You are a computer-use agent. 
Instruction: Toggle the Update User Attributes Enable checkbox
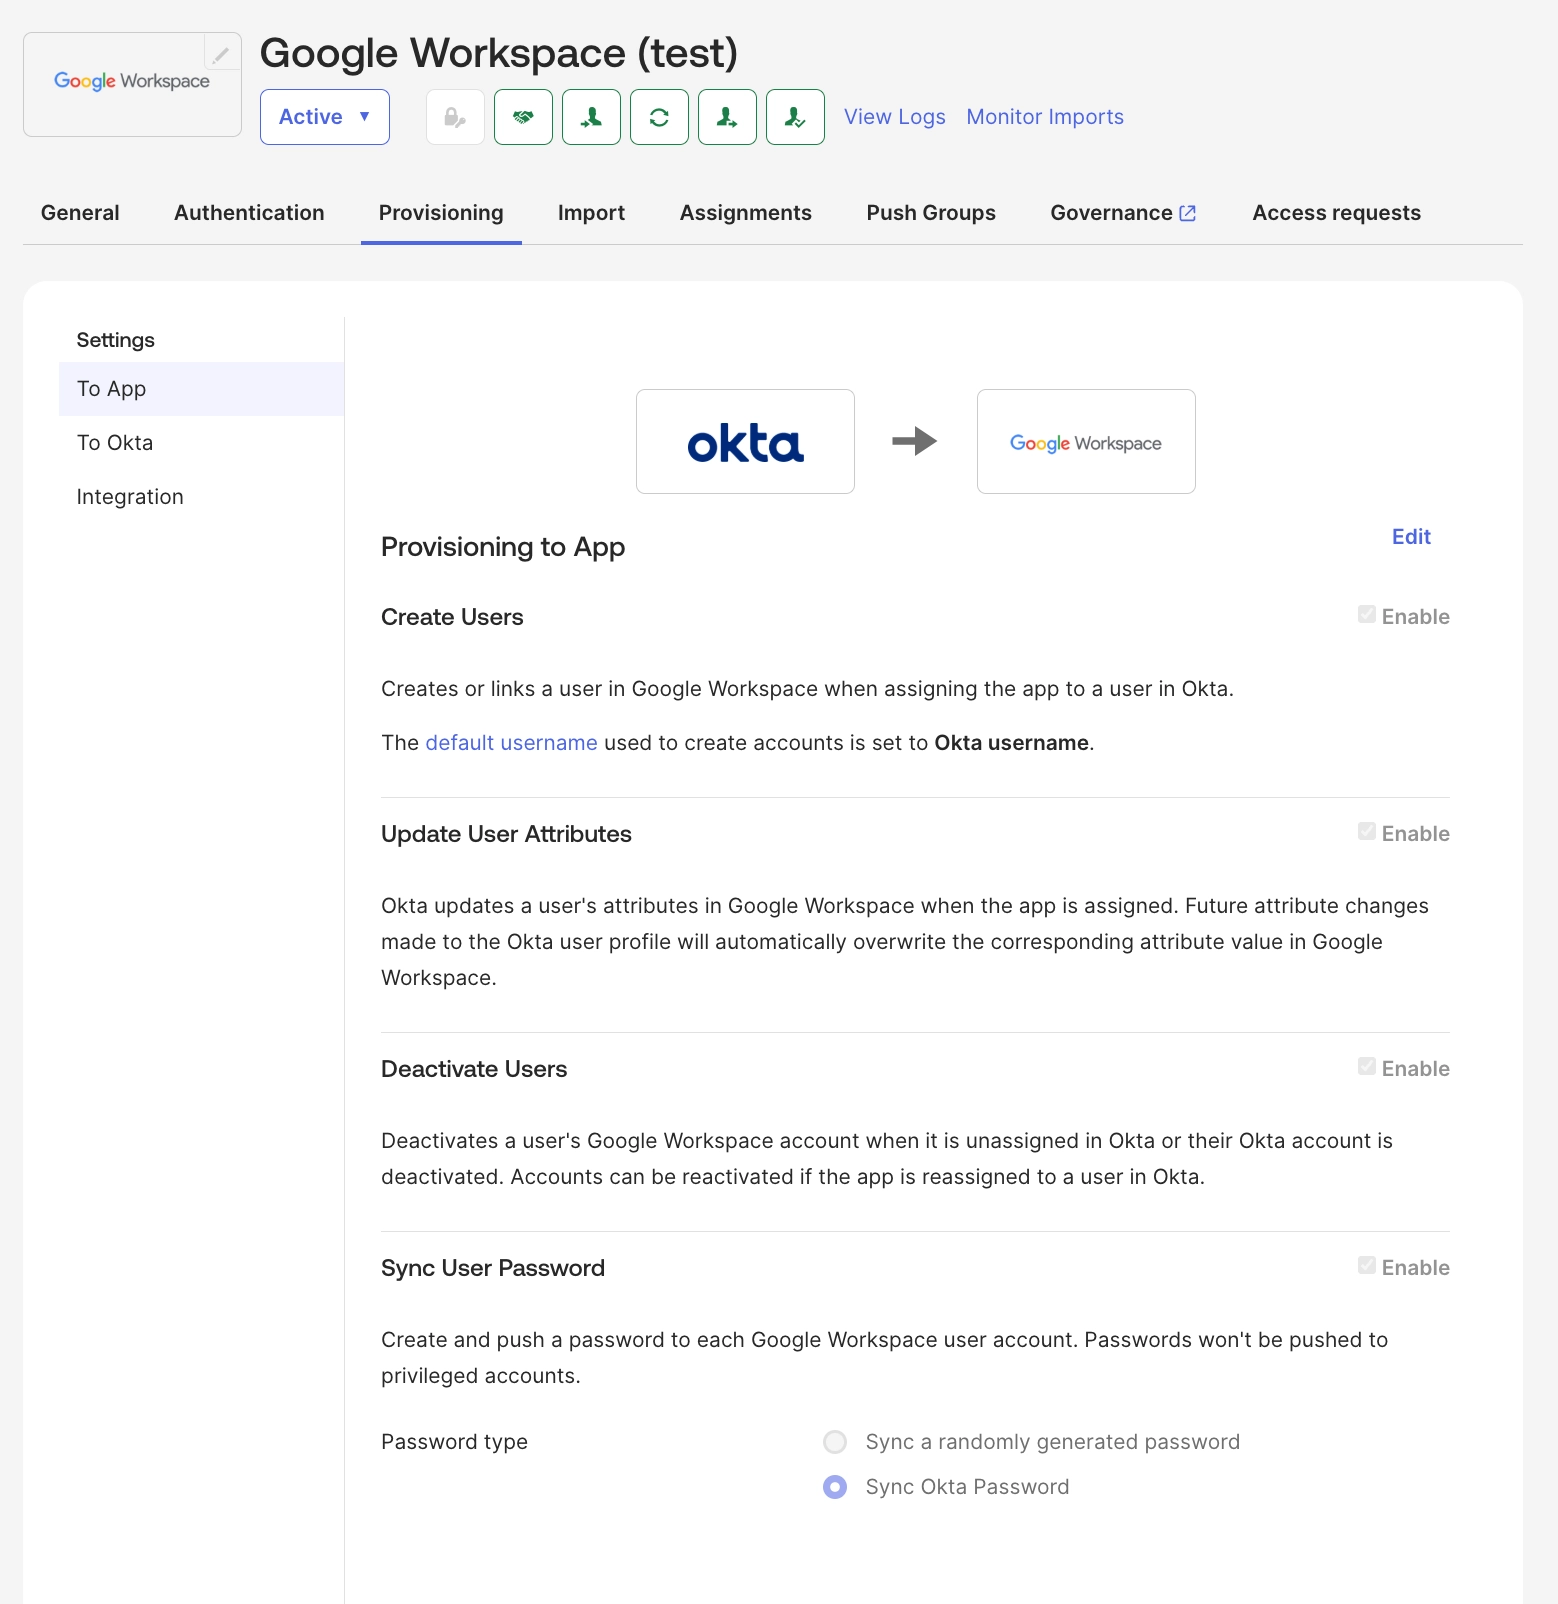1367,832
